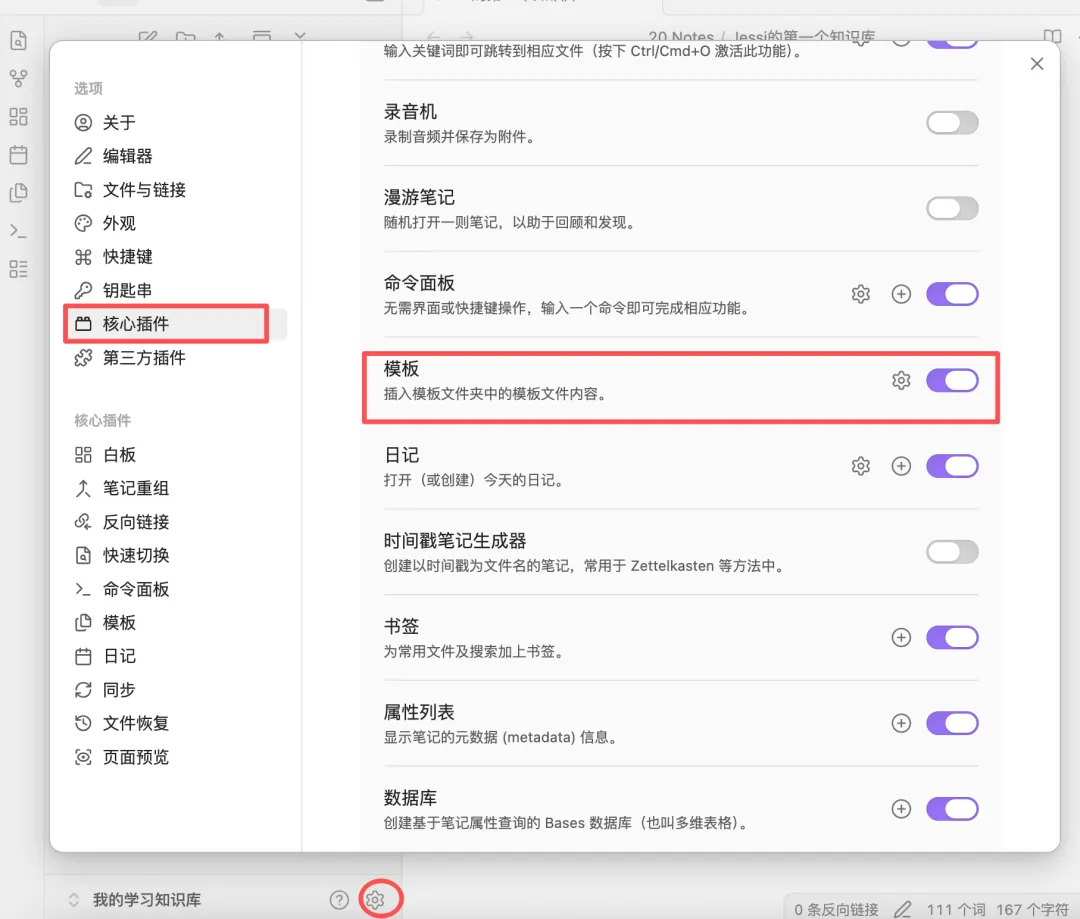The height and width of the screenshot is (919, 1080).
Task: Open graph view icon in left ribbon
Action: [x=19, y=79]
